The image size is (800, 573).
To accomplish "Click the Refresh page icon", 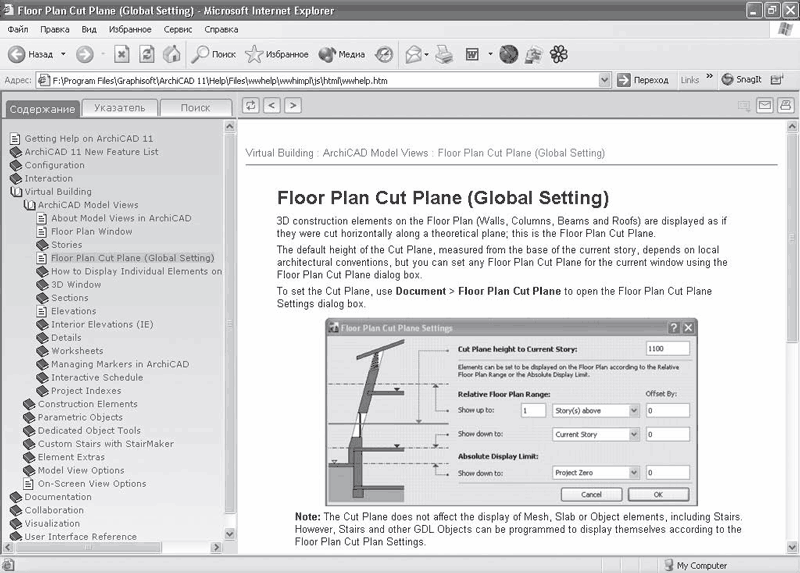I will tap(147, 54).
